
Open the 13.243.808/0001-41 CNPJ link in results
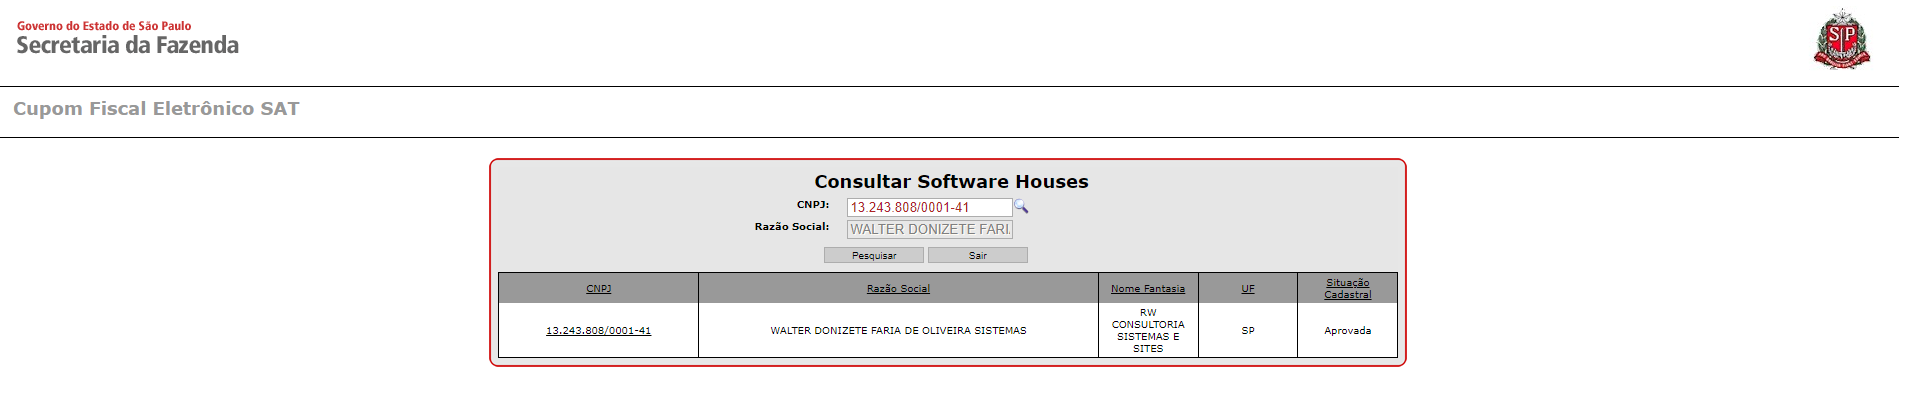[x=598, y=331]
